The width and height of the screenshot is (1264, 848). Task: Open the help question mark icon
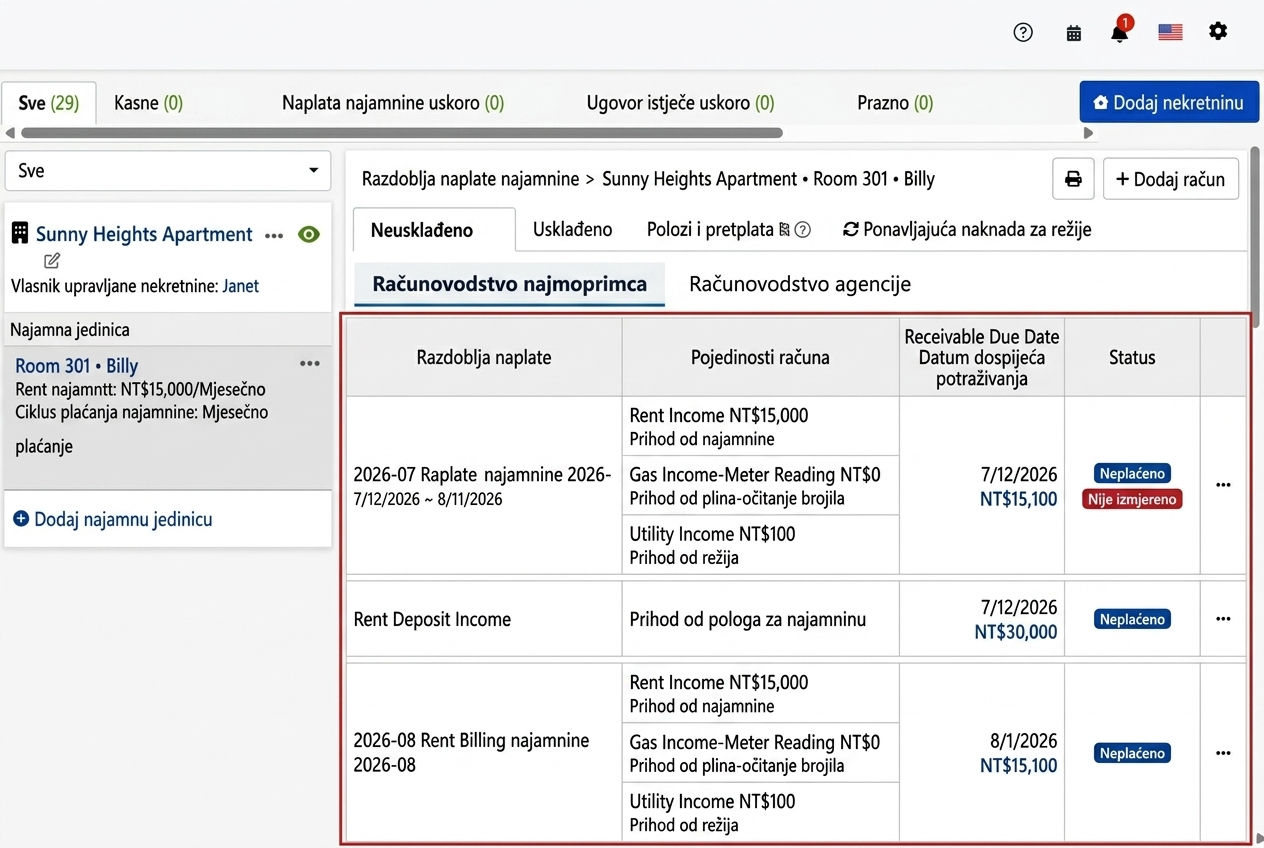[1022, 32]
